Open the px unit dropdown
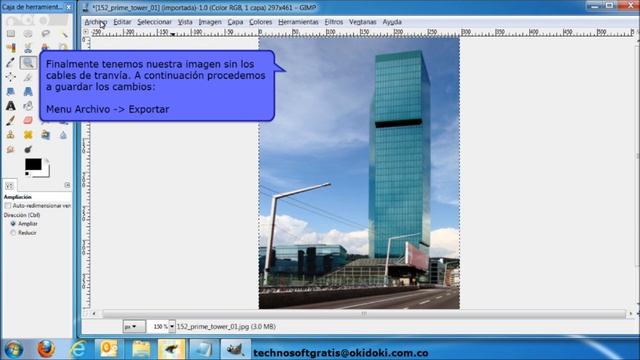Image resolution: width=640 pixels, height=360 pixels. coord(133,327)
